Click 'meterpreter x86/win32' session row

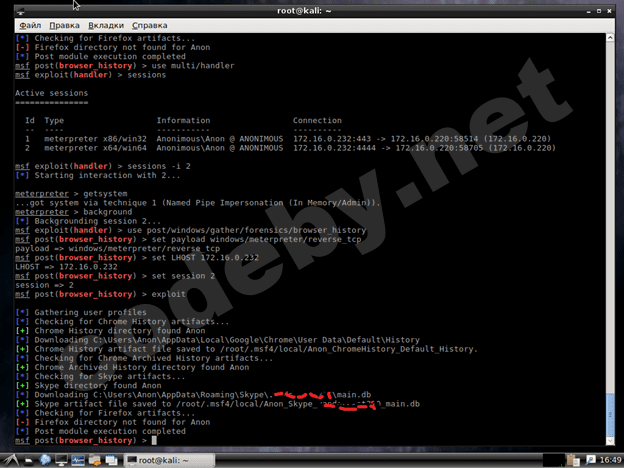point(290,139)
